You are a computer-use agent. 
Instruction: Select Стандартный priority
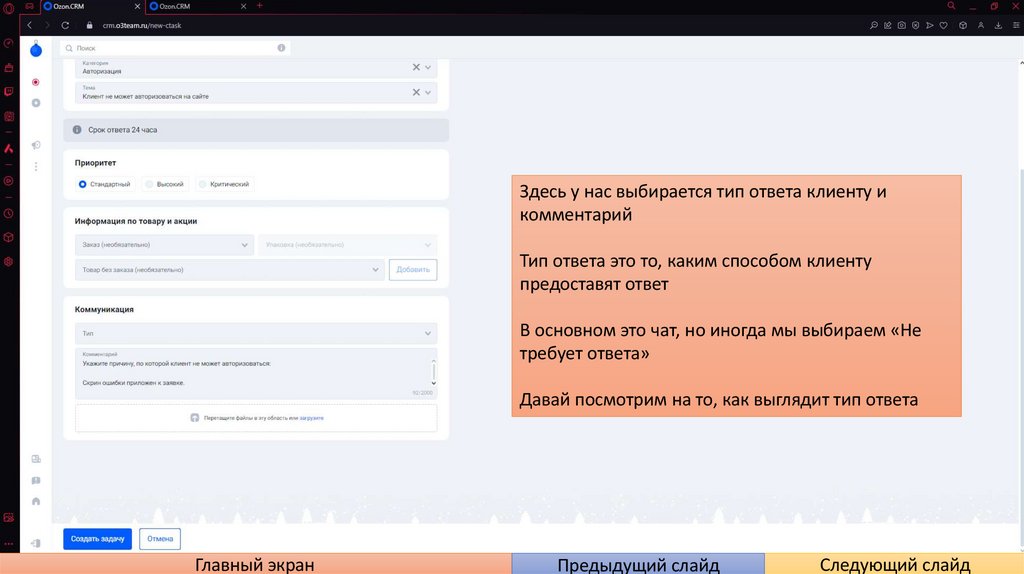coord(104,184)
